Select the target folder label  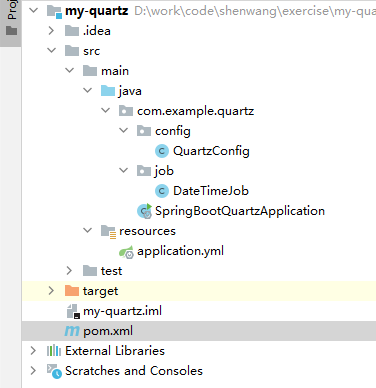click(x=100, y=291)
